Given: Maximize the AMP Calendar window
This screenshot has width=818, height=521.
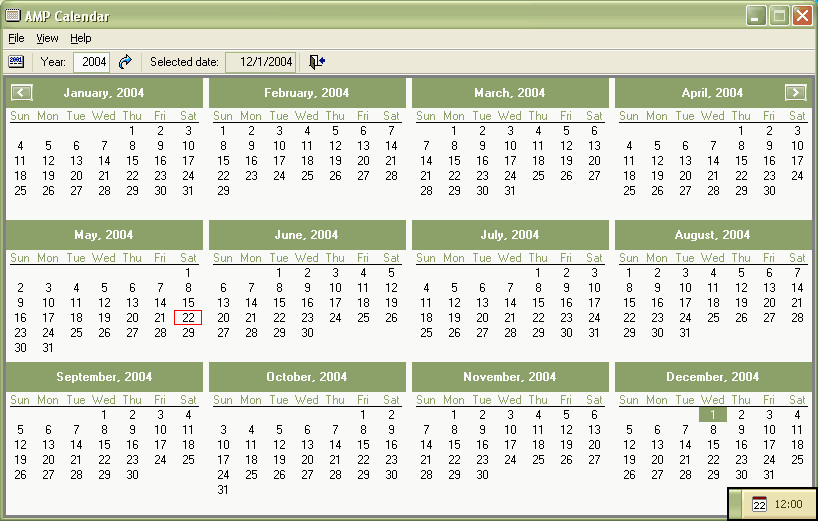Looking at the screenshot, I should (x=779, y=16).
